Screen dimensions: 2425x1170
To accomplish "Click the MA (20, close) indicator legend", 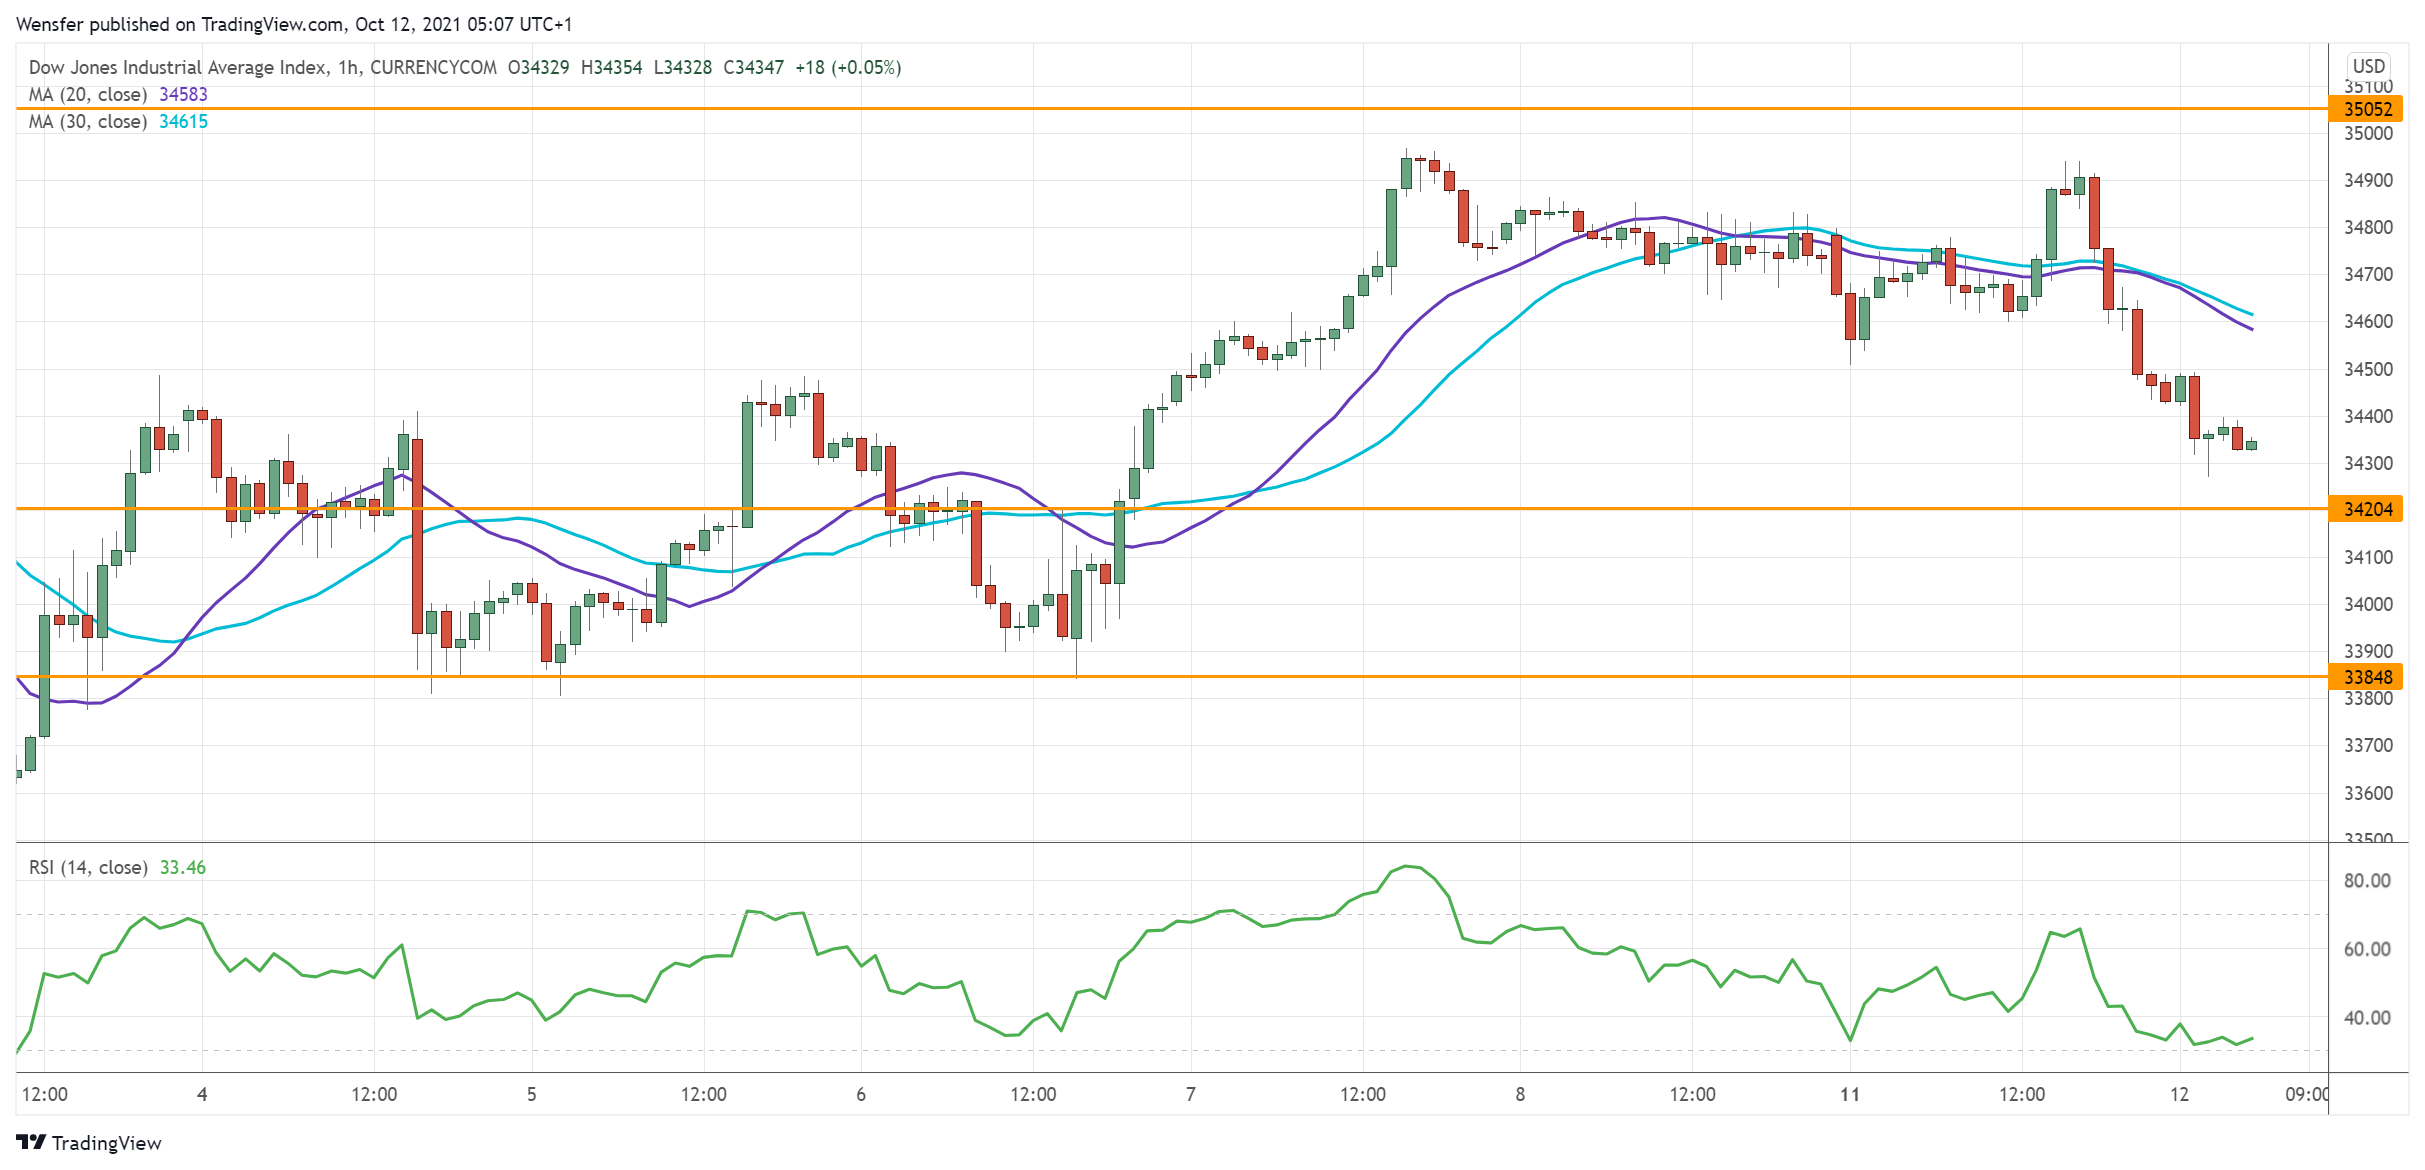I will click(x=88, y=94).
